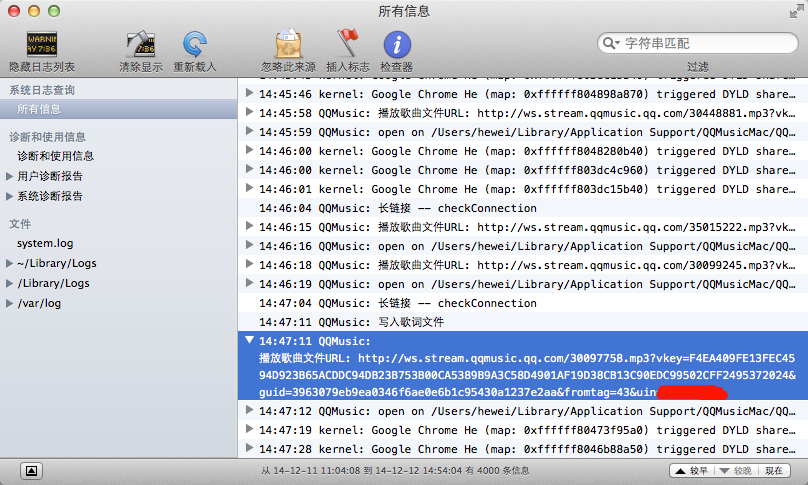This screenshot has width=808, height=485.
Task: Expand the ~/Library/Logs folder
Action: (x=9, y=263)
